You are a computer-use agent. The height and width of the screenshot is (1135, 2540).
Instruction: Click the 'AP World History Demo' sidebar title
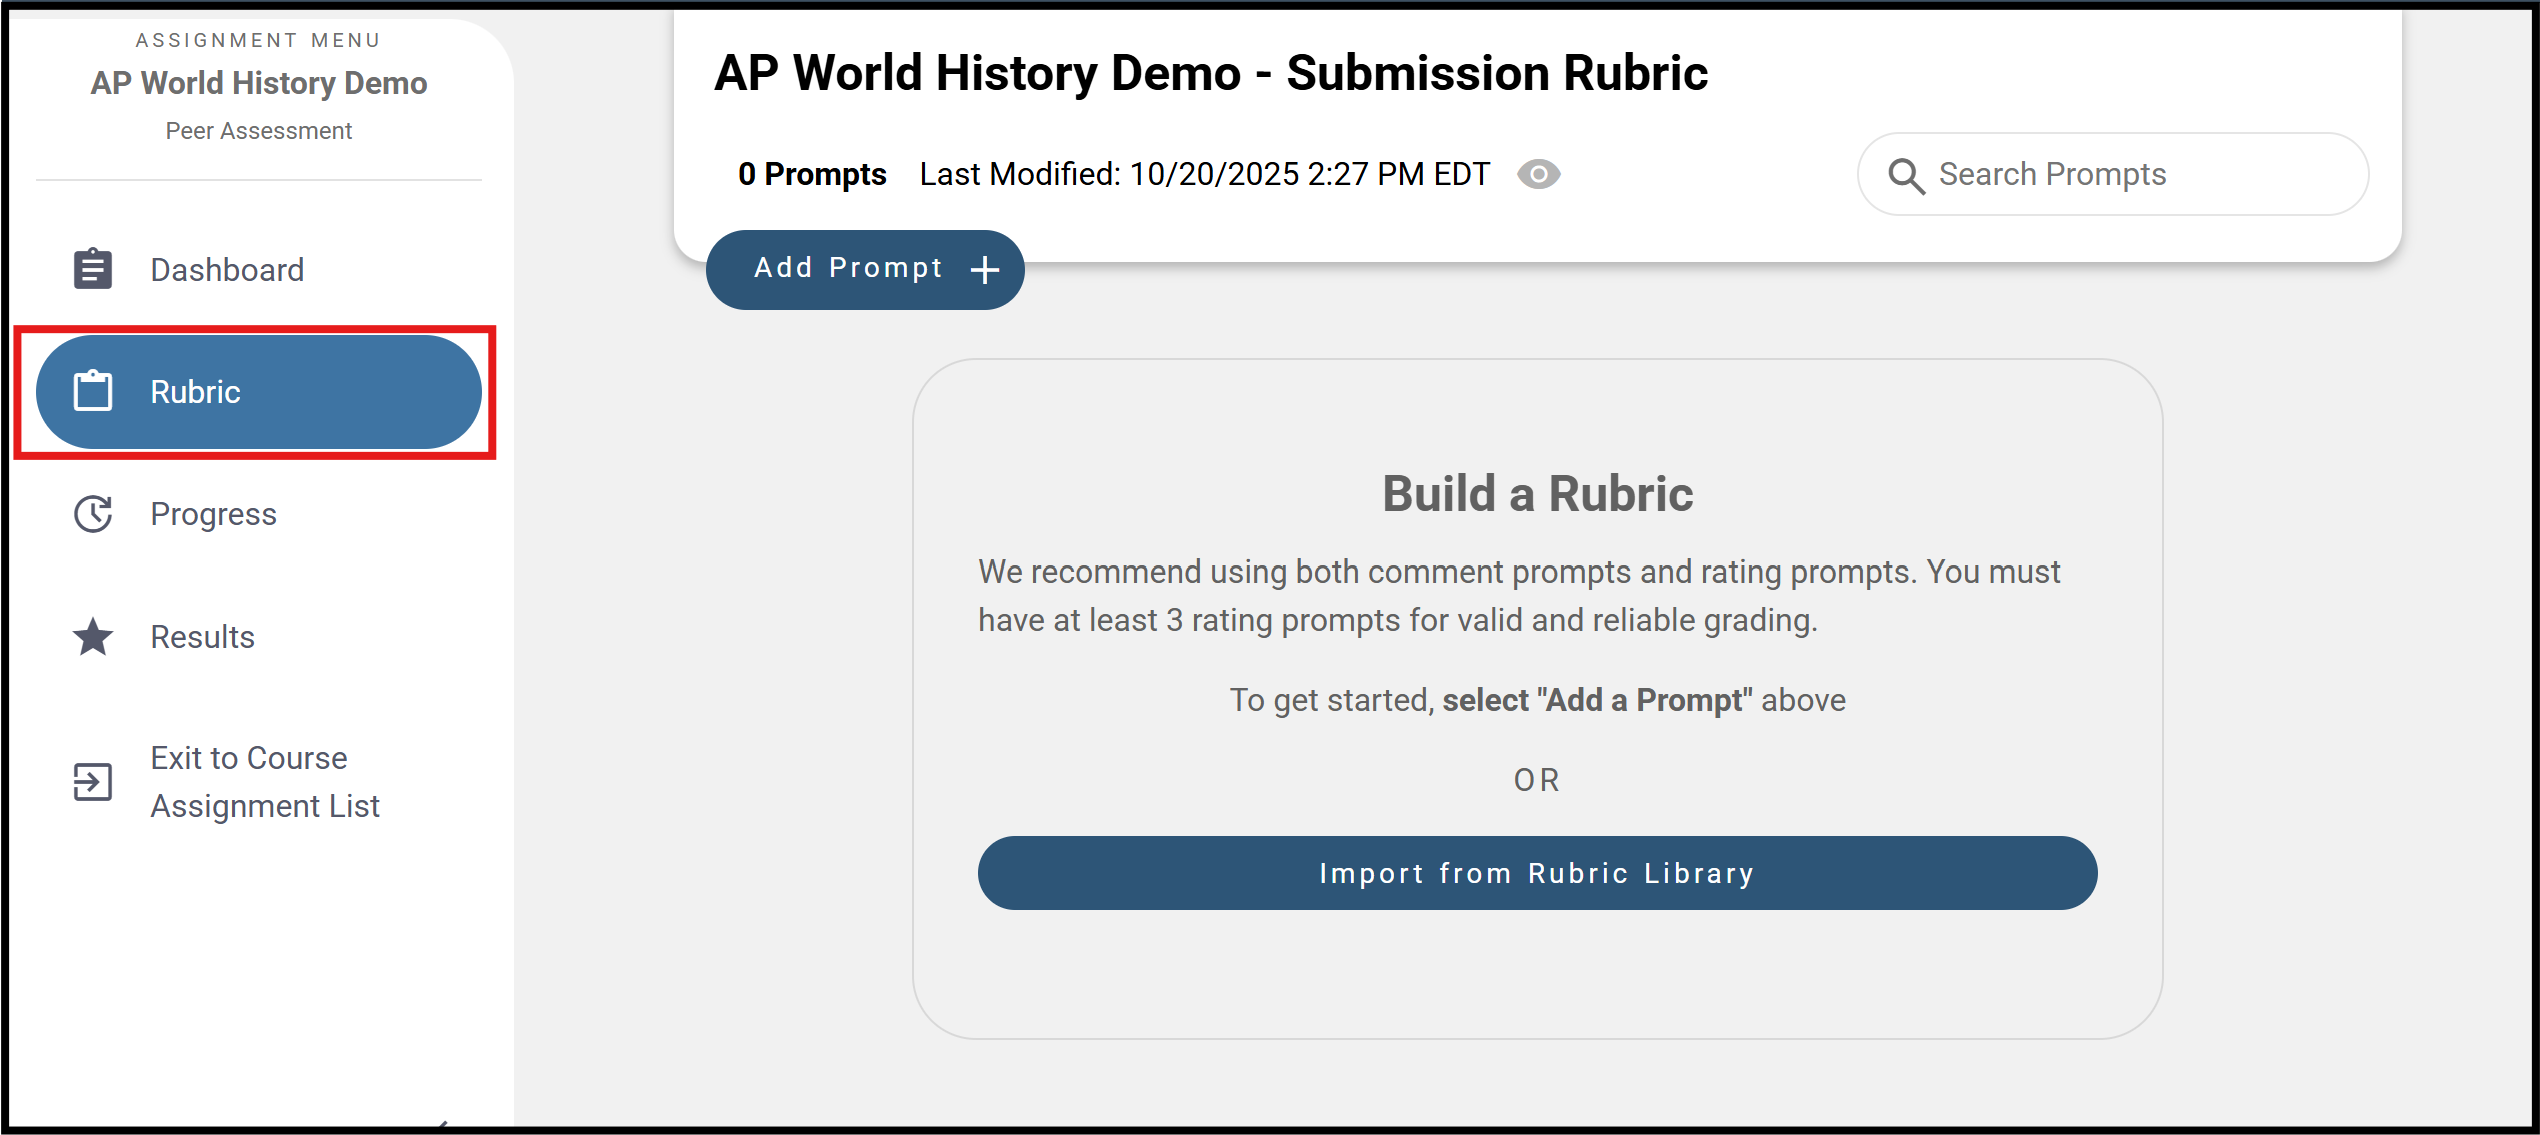(x=259, y=83)
